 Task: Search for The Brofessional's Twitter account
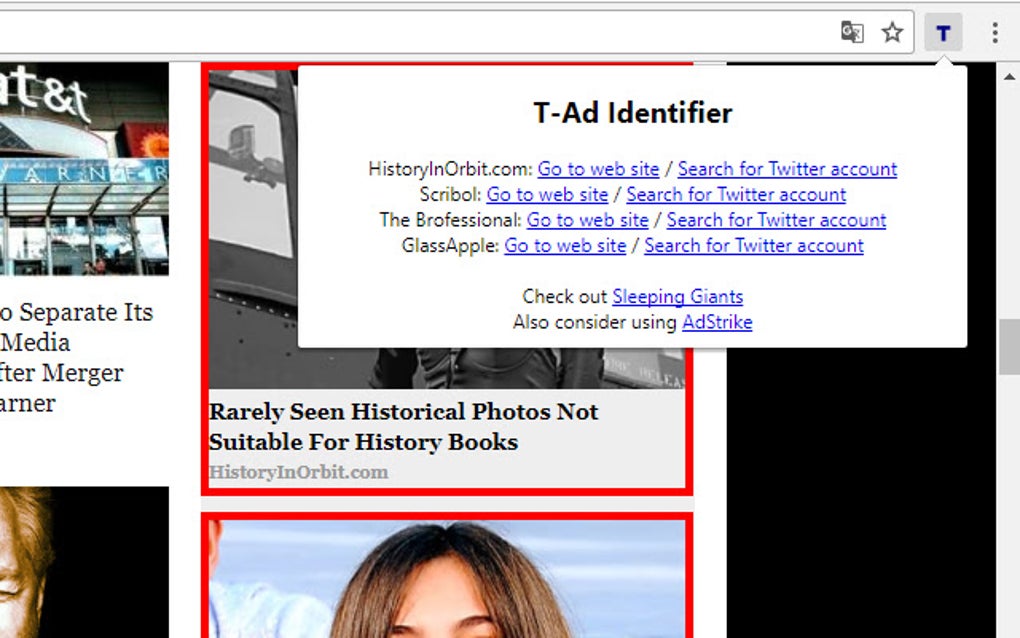pos(778,220)
